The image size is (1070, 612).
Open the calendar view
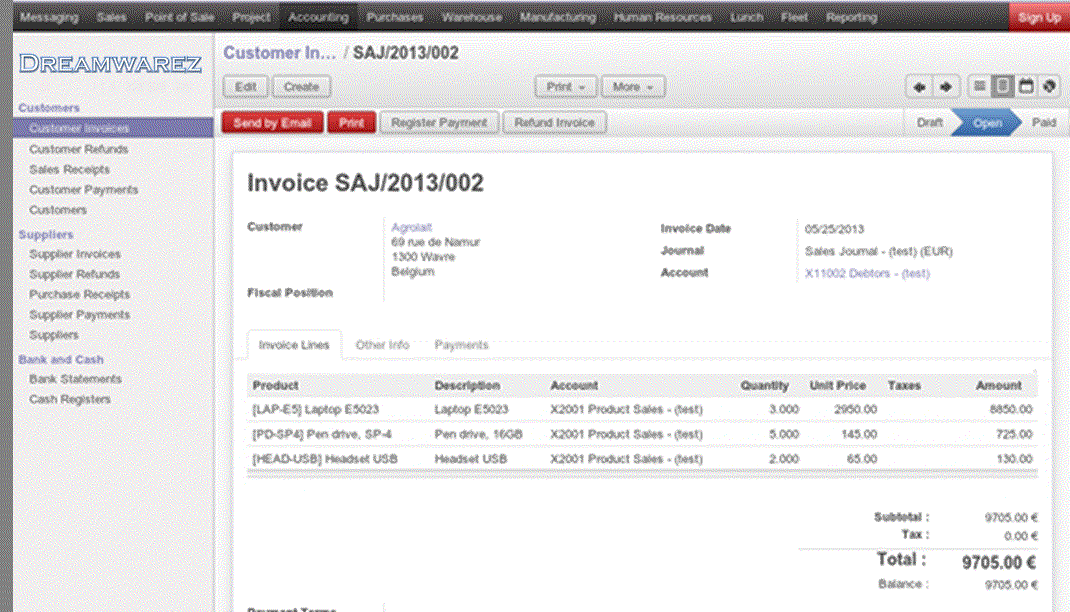(x=1025, y=86)
